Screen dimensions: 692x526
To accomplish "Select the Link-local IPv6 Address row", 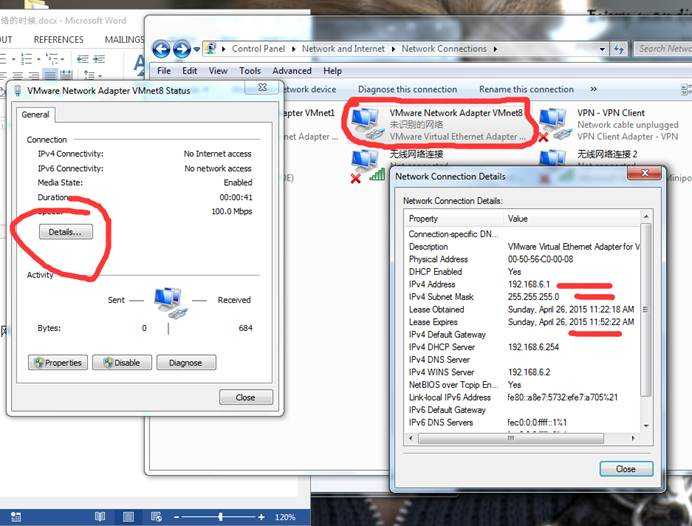I will click(522, 397).
